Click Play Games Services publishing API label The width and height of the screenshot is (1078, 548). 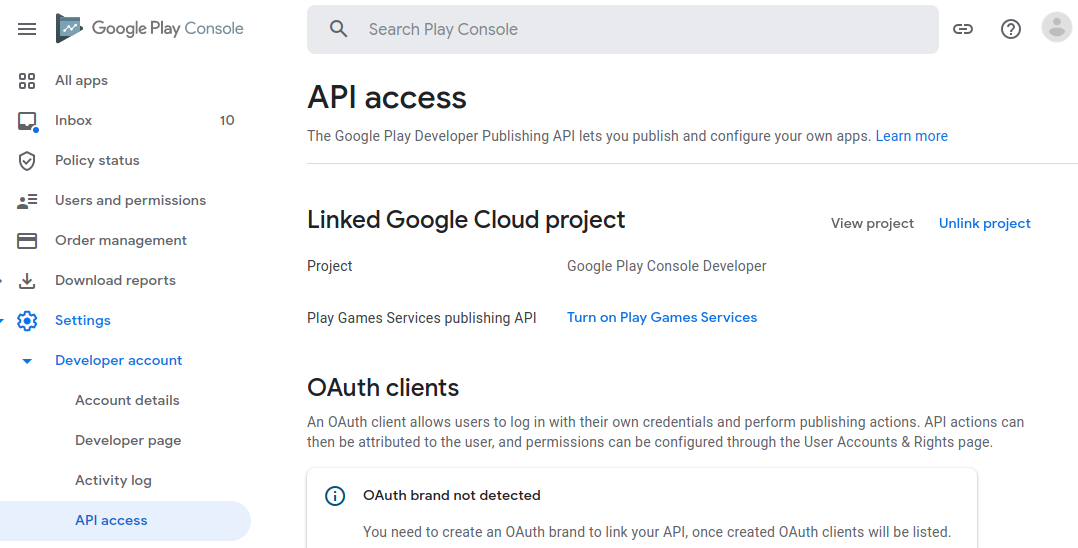(421, 318)
